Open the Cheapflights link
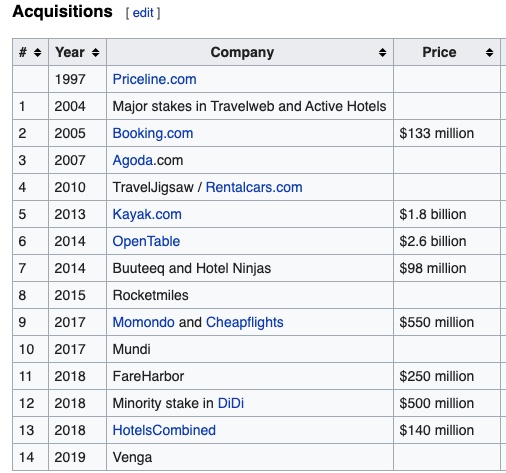Viewport: 506px width, 473px height. (245, 322)
